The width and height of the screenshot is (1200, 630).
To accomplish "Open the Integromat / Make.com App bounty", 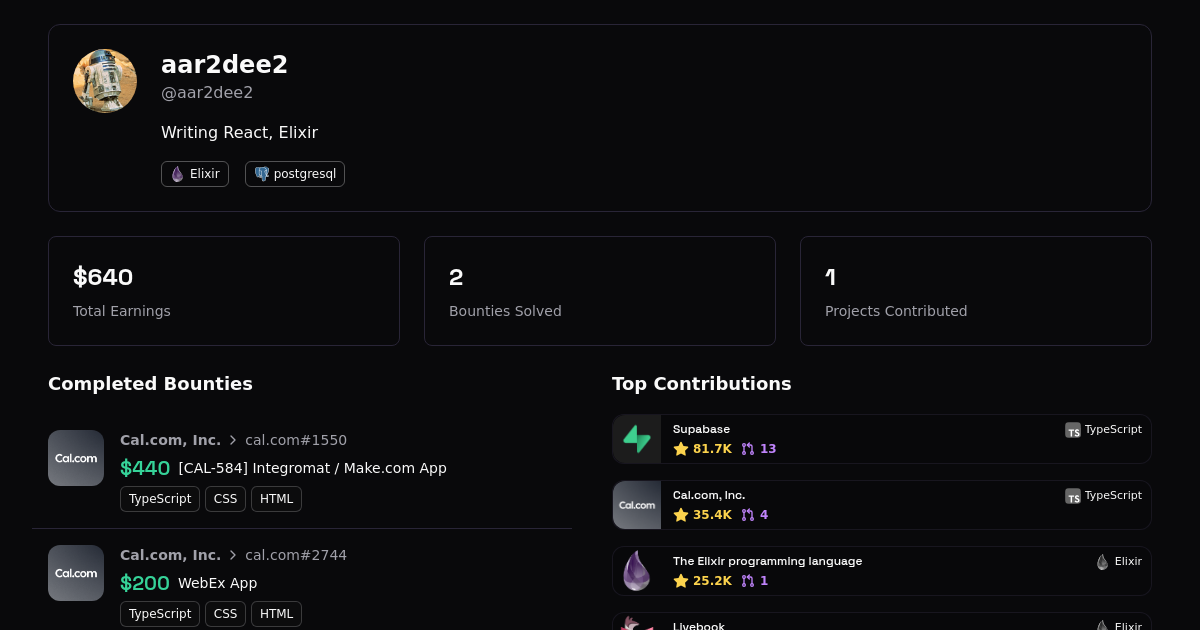I will [312, 468].
